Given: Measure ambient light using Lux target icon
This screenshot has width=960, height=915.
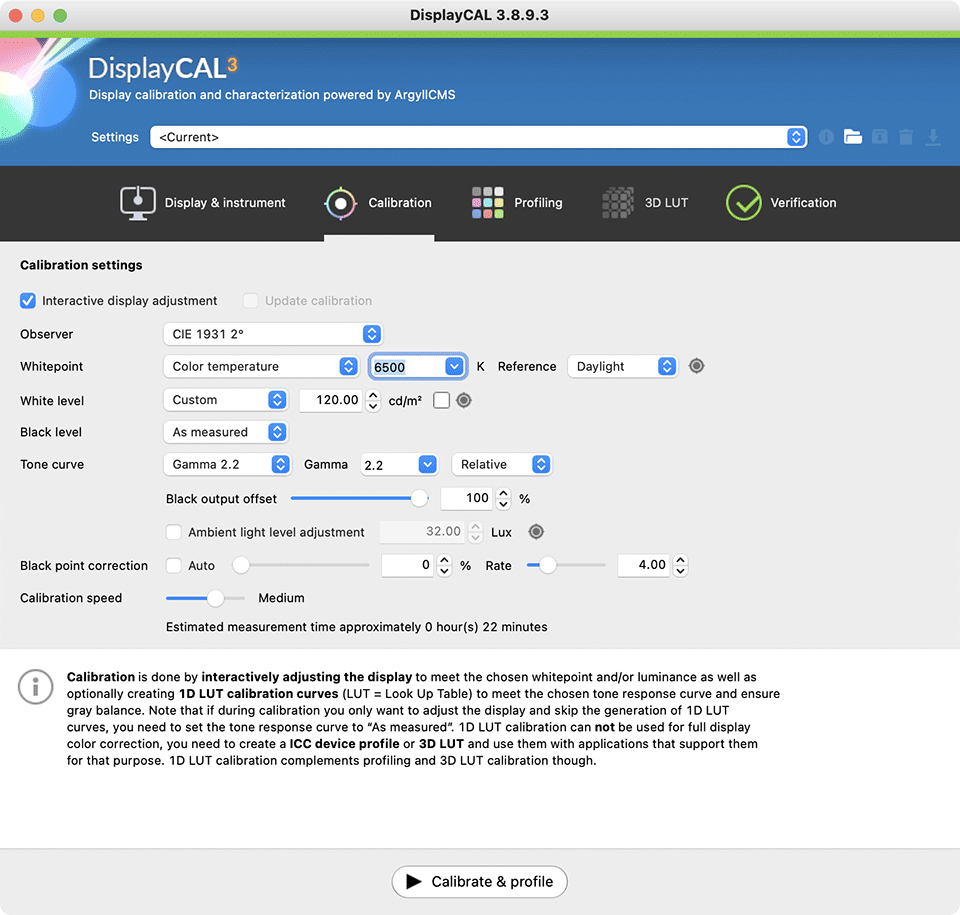Looking at the screenshot, I should click(536, 532).
